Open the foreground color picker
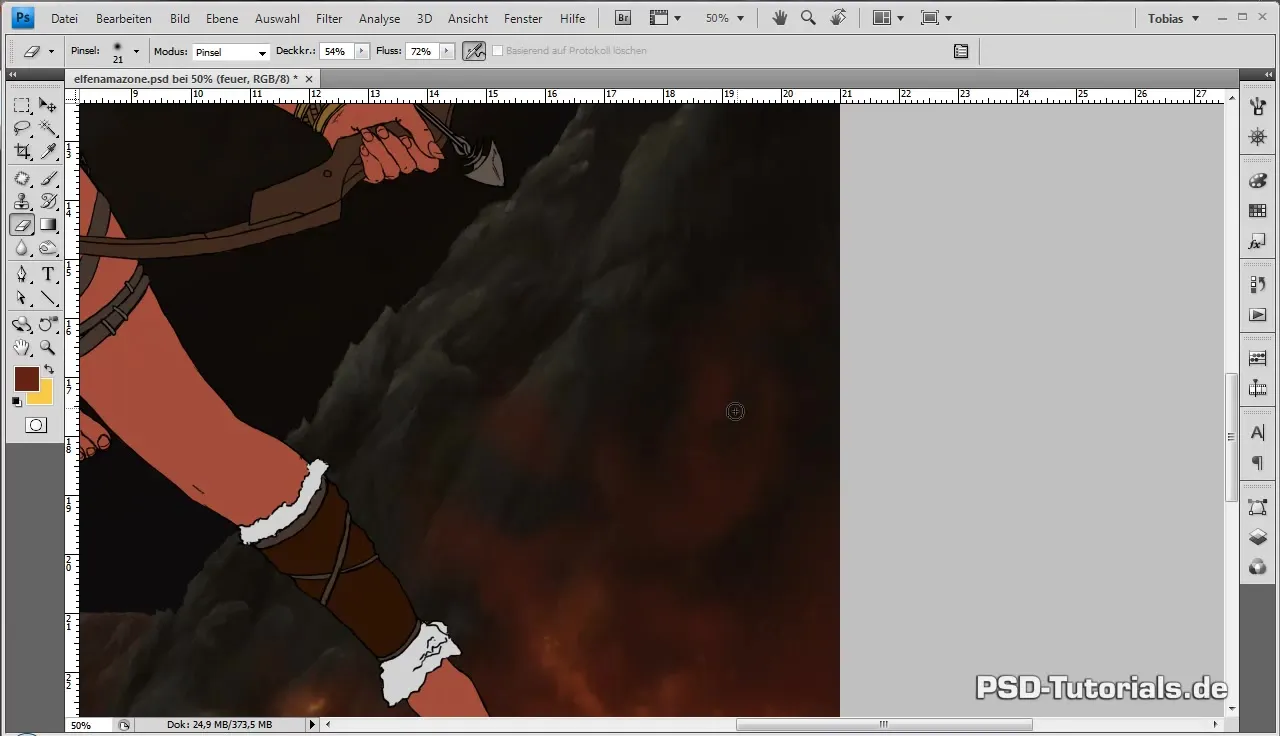The width and height of the screenshot is (1280, 736). tap(25, 378)
